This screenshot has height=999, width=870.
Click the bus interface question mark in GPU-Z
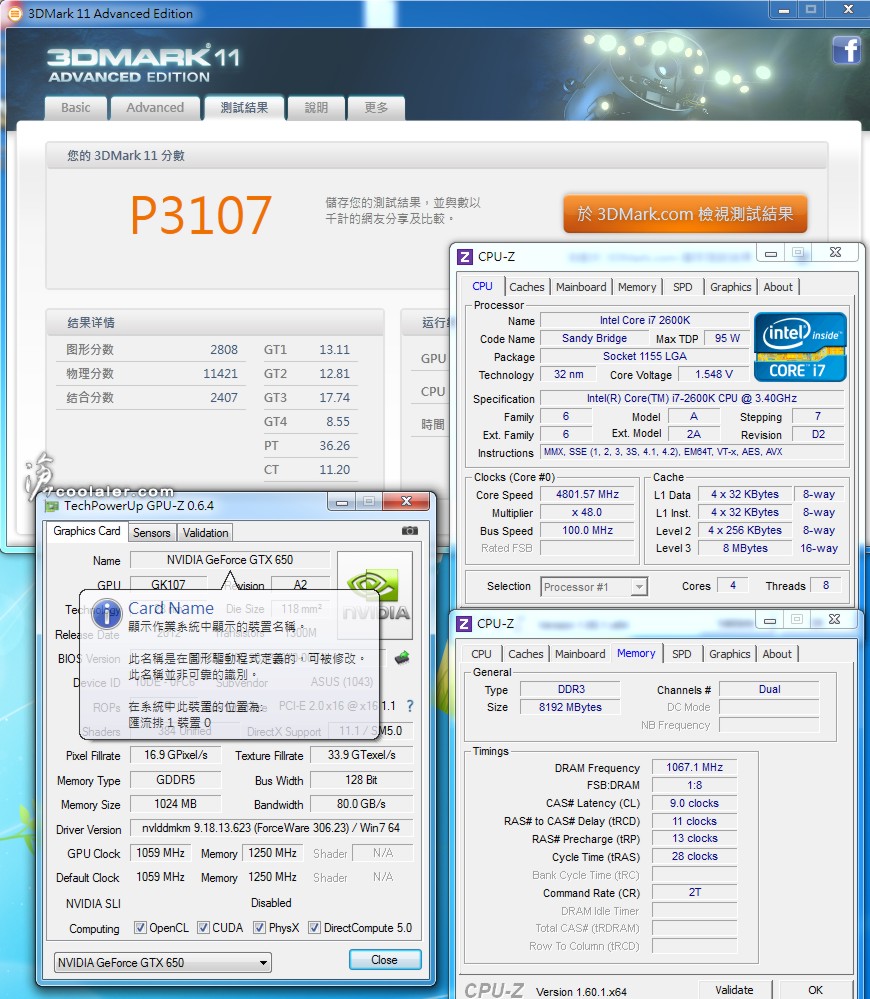pos(410,706)
